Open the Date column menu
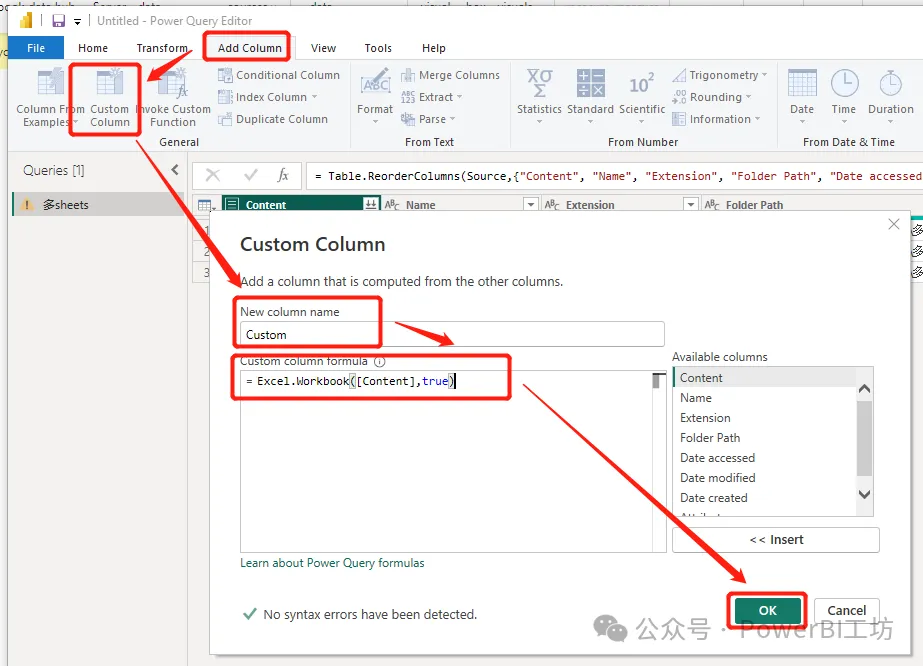The image size is (923, 666). (x=802, y=97)
